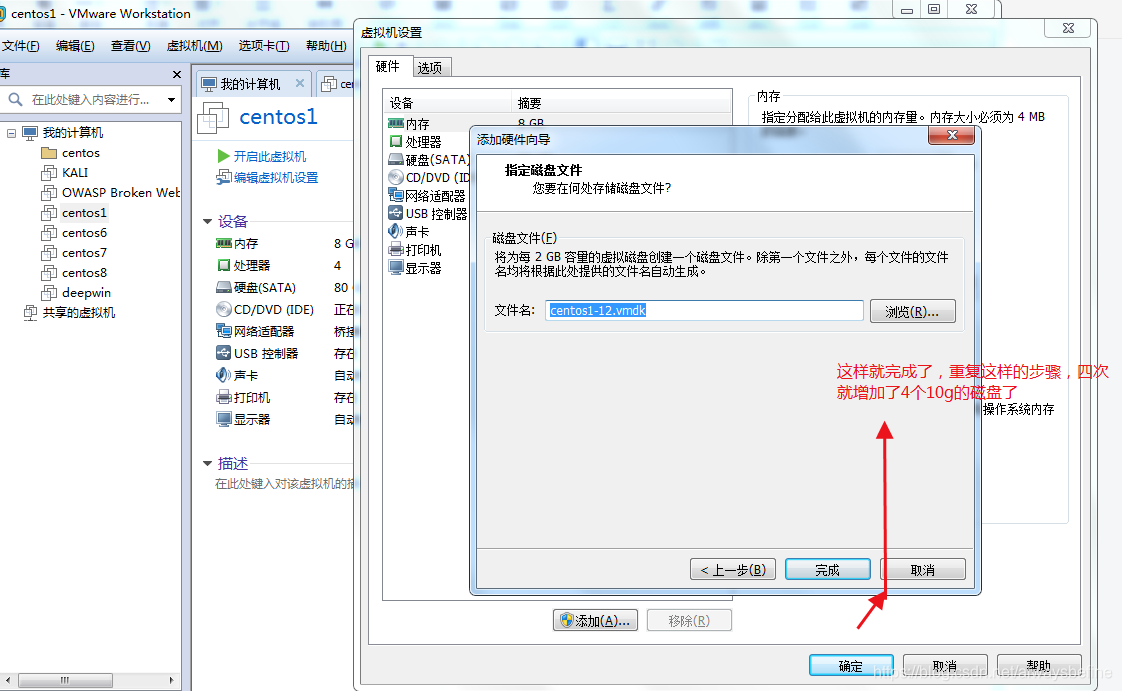This screenshot has height=691, width=1122.
Task: Click 确定 button in settings dialog
Action: click(x=851, y=666)
